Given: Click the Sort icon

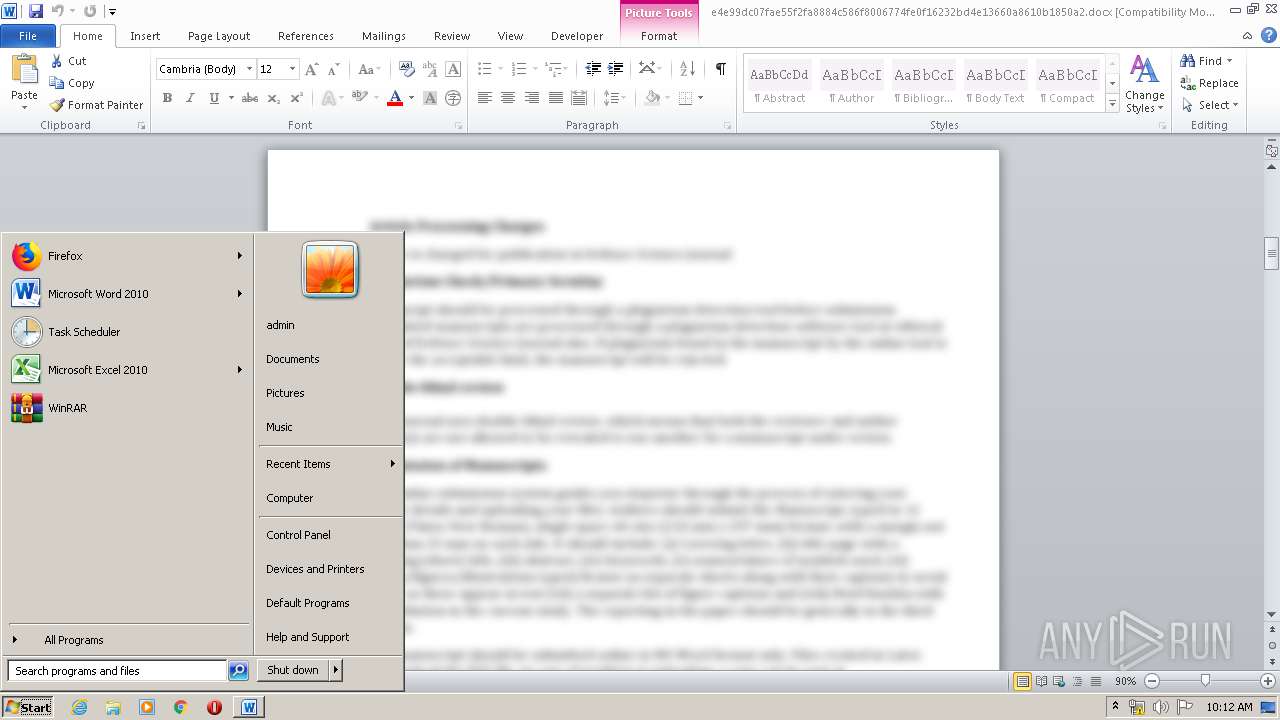Looking at the screenshot, I should click(x=687, y=69).
